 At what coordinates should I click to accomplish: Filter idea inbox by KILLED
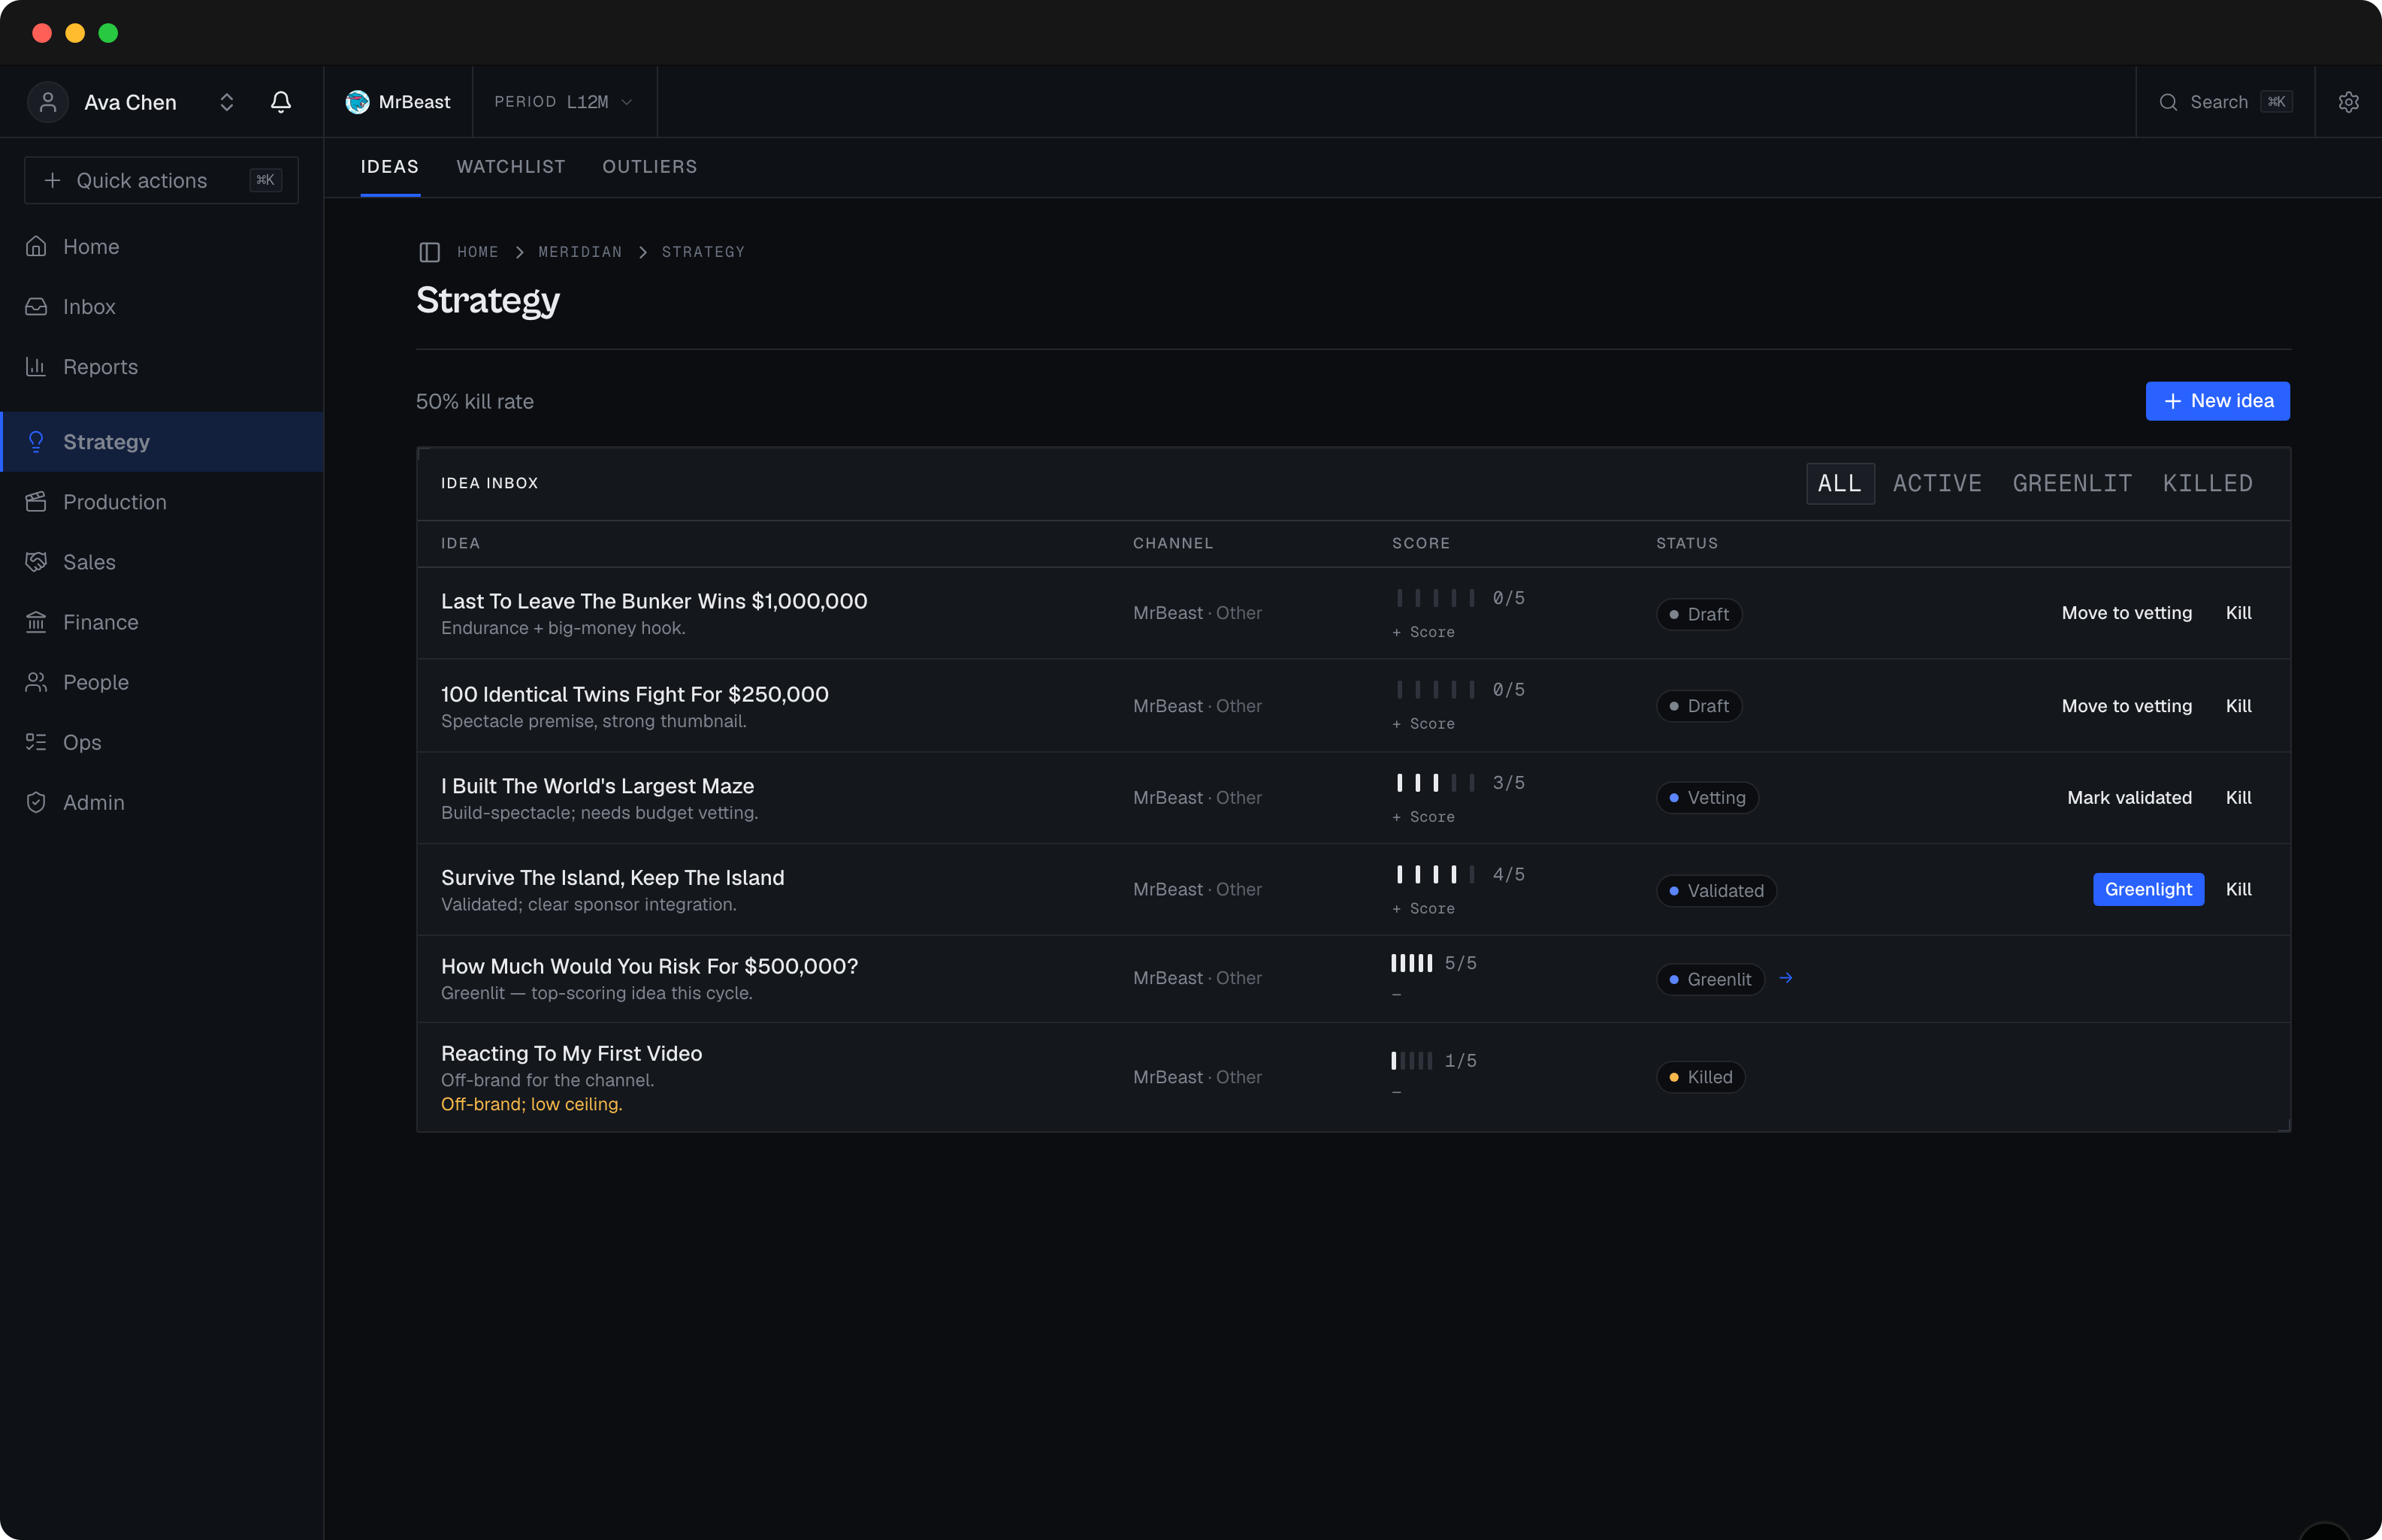click(x=2207, y=484)
